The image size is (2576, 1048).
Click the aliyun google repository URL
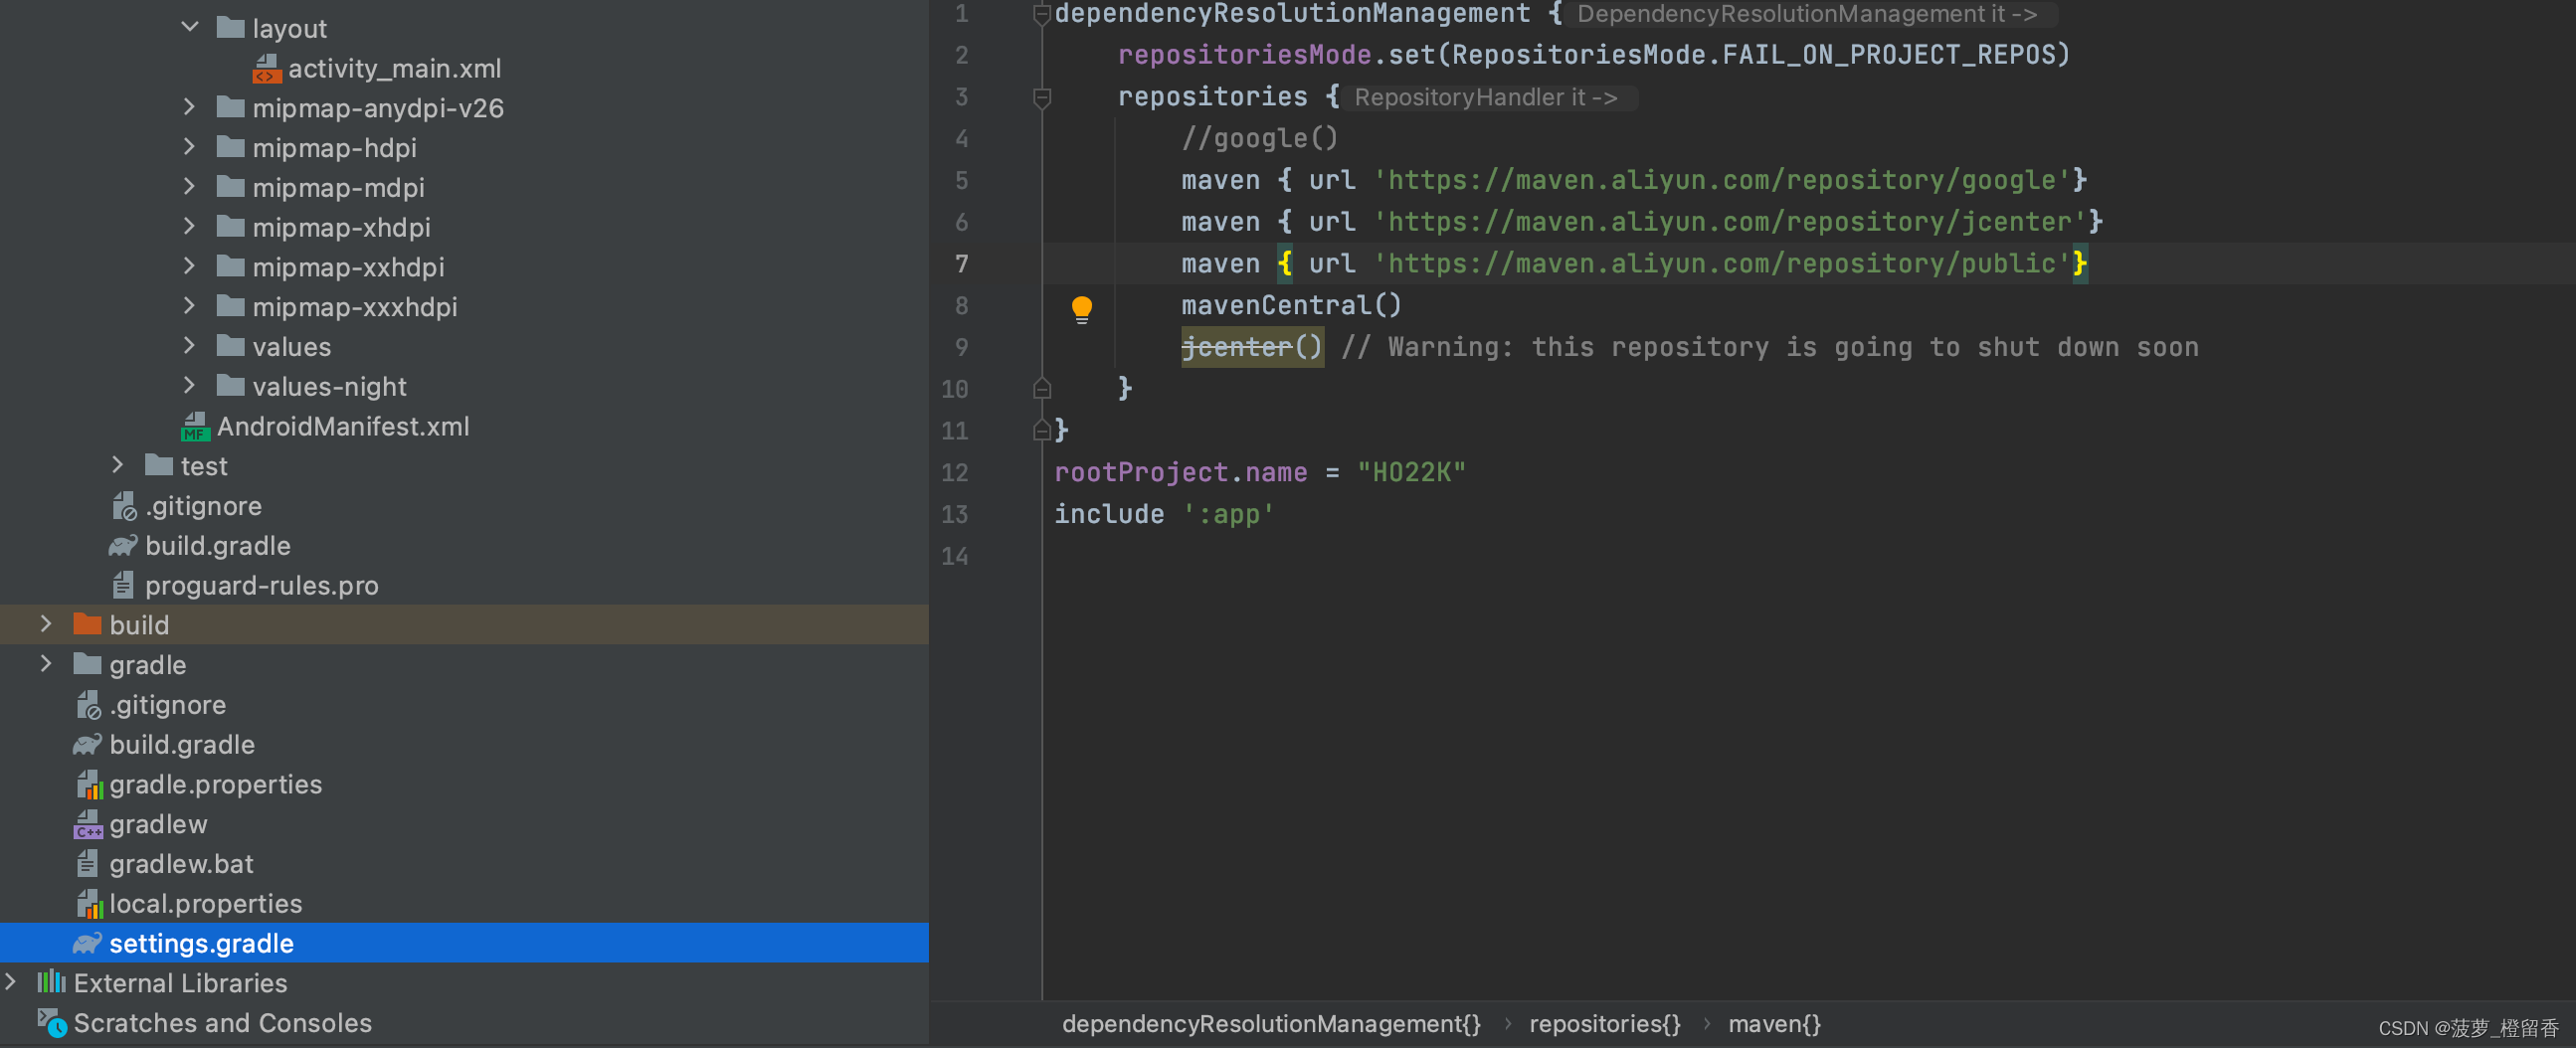[1722, 180]
